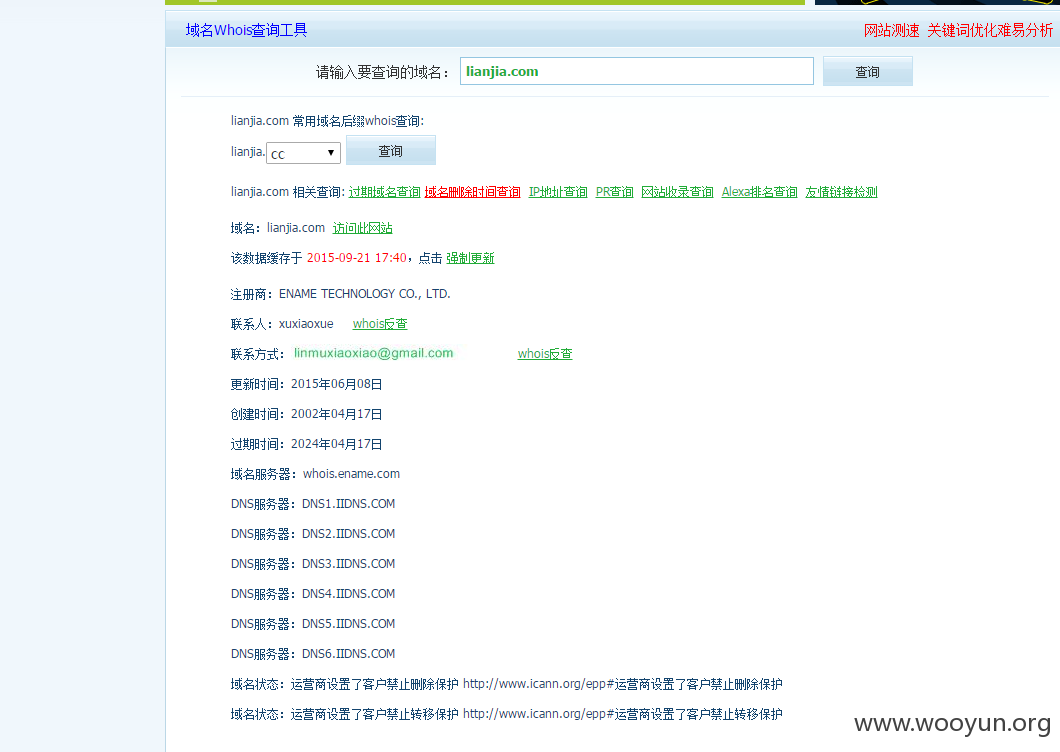This screenshot has height=752, width=1060.
Task: Open the PR查询 link
Action: pyautogui.click(x=614, y=192)
